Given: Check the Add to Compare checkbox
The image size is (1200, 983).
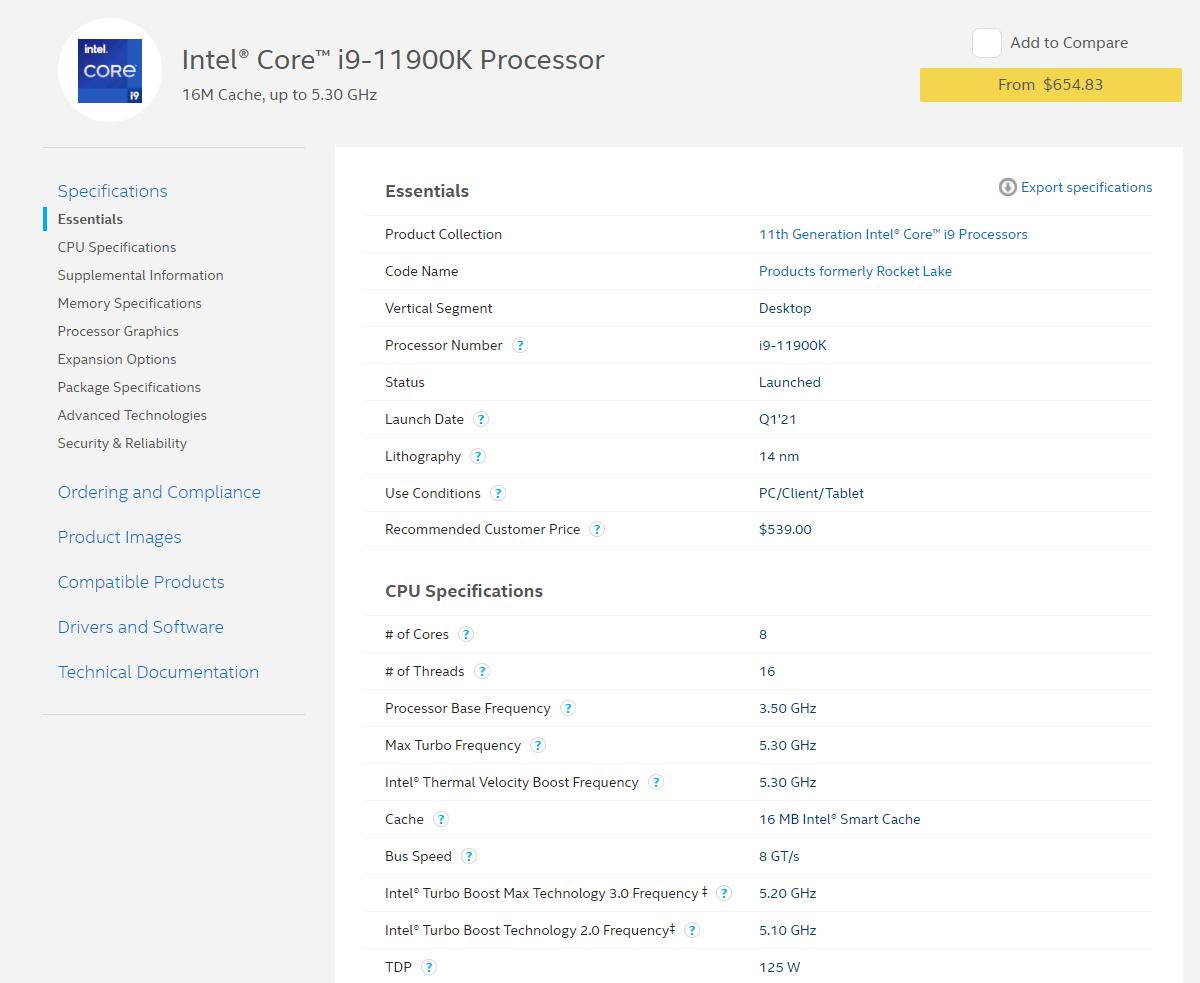Looking at the screenshot, I should pyautogui.click(x=987, y=43).
